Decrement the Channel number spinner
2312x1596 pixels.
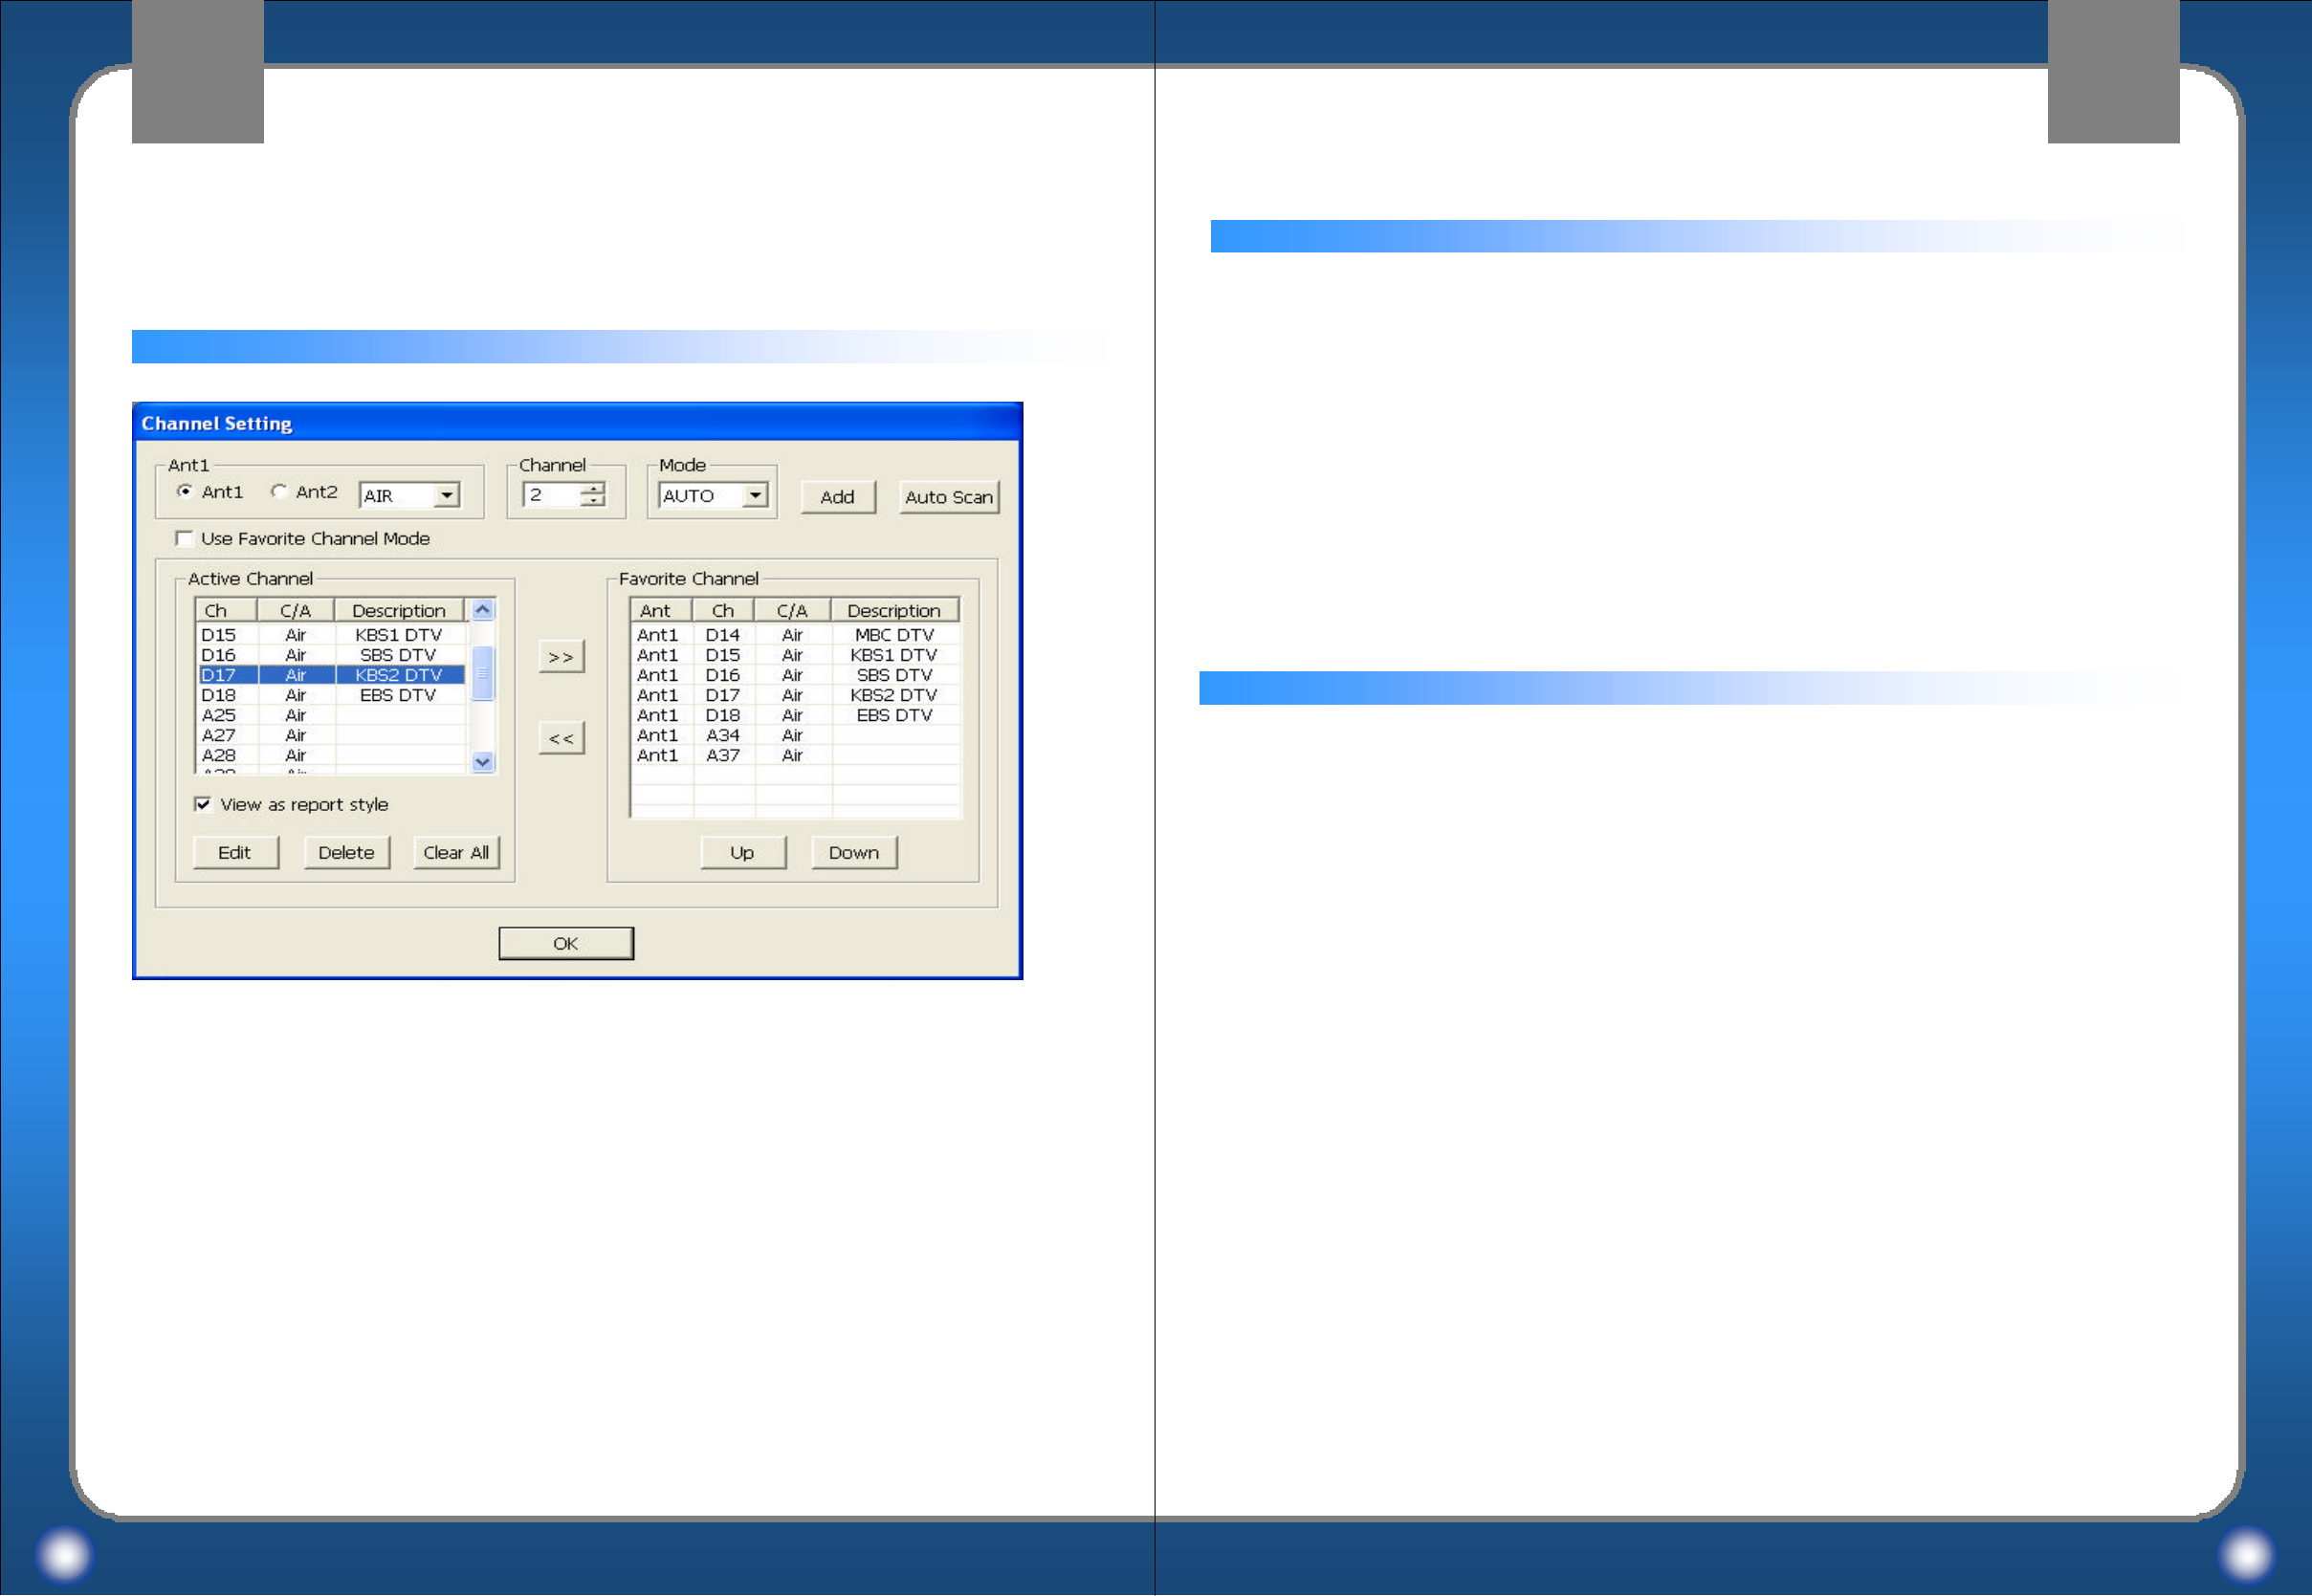[x=594, y=501]
